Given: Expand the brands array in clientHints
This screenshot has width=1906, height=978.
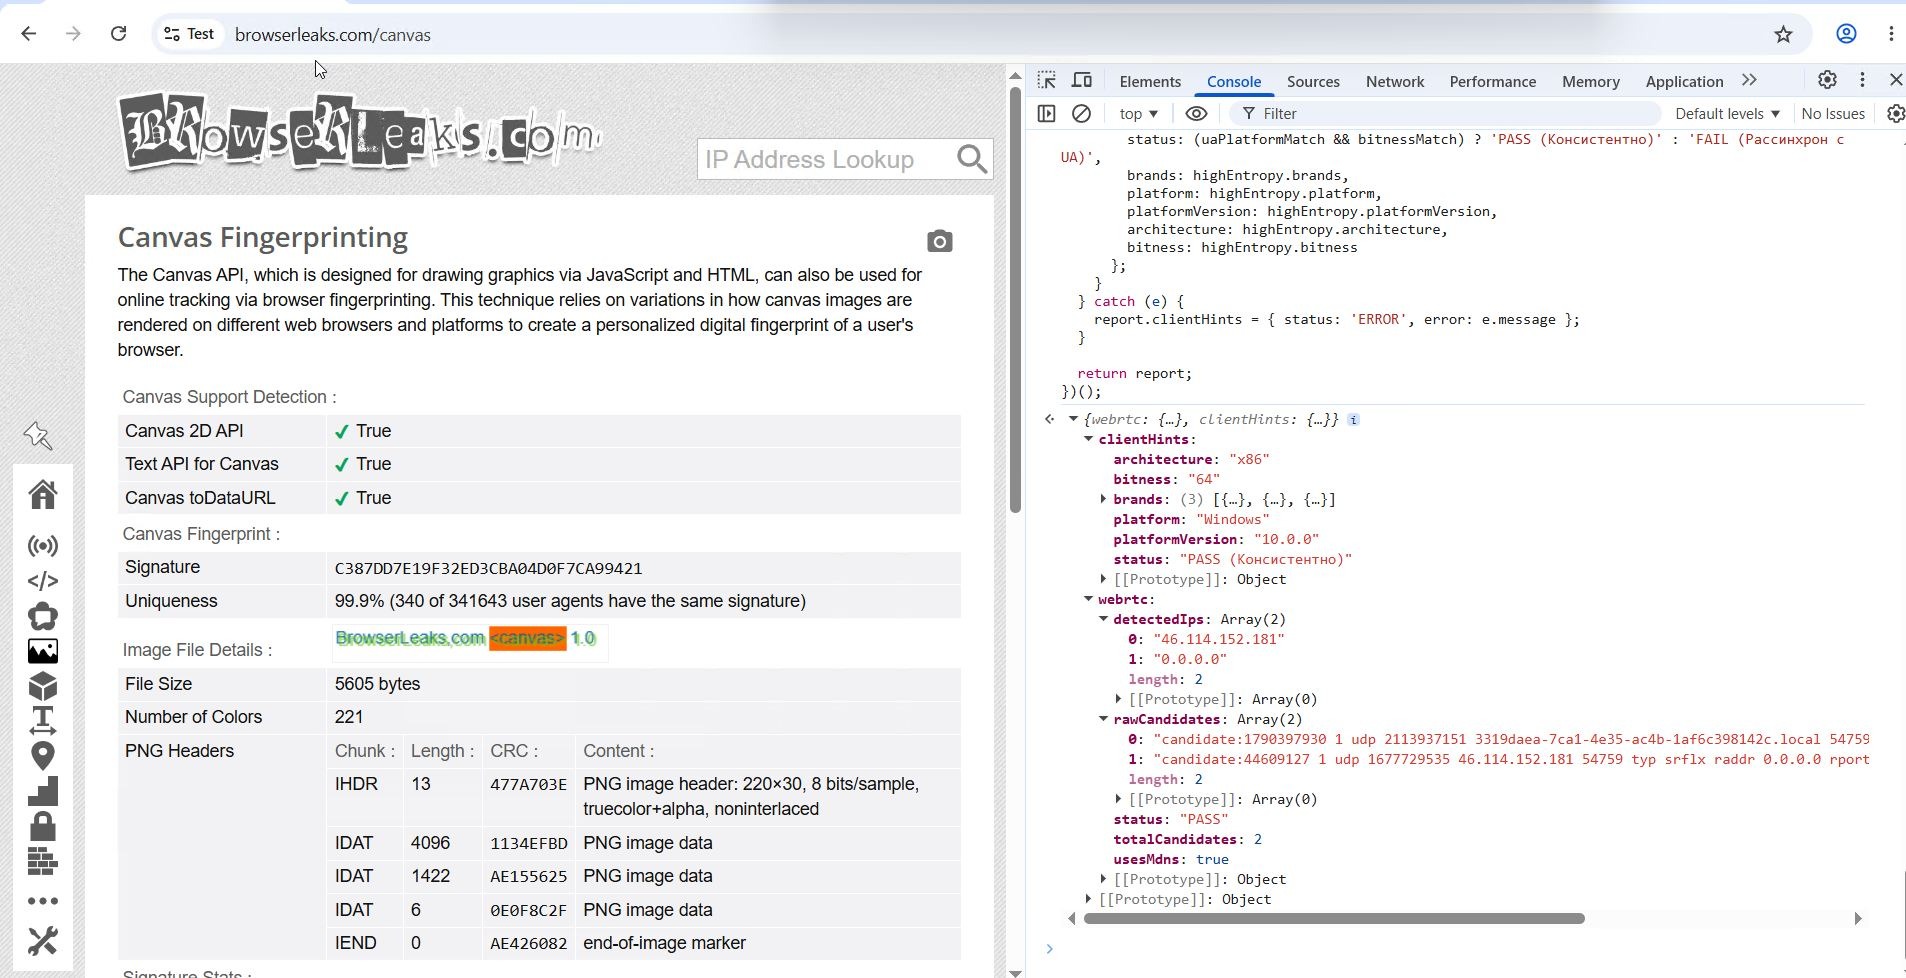Looking at the screenshot, I should 1104,499.
